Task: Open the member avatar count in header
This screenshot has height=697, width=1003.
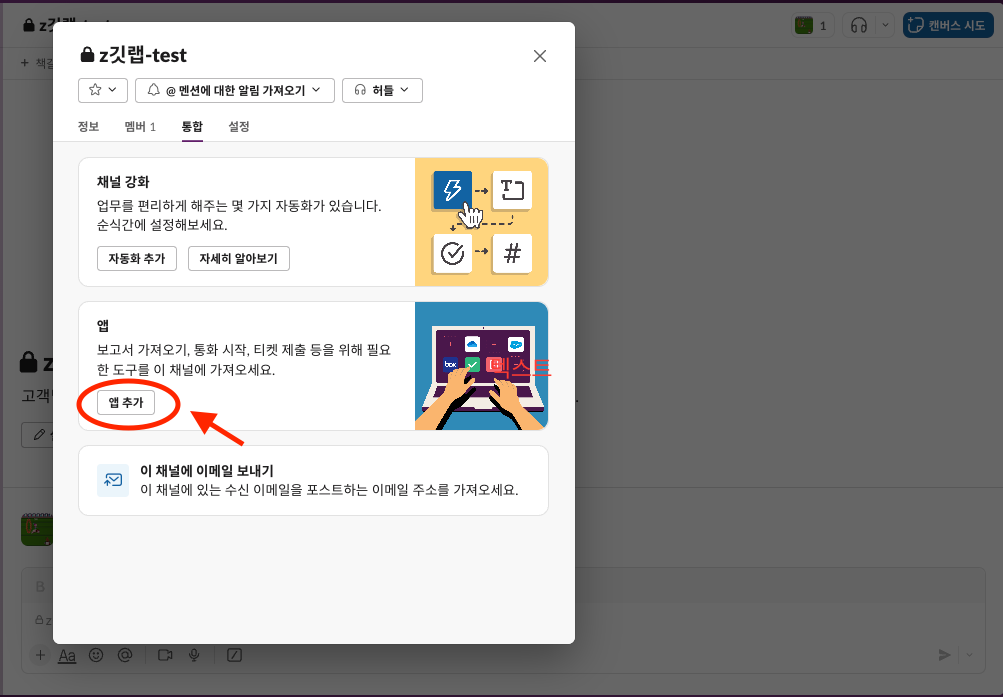Action: tap(812, 25)
